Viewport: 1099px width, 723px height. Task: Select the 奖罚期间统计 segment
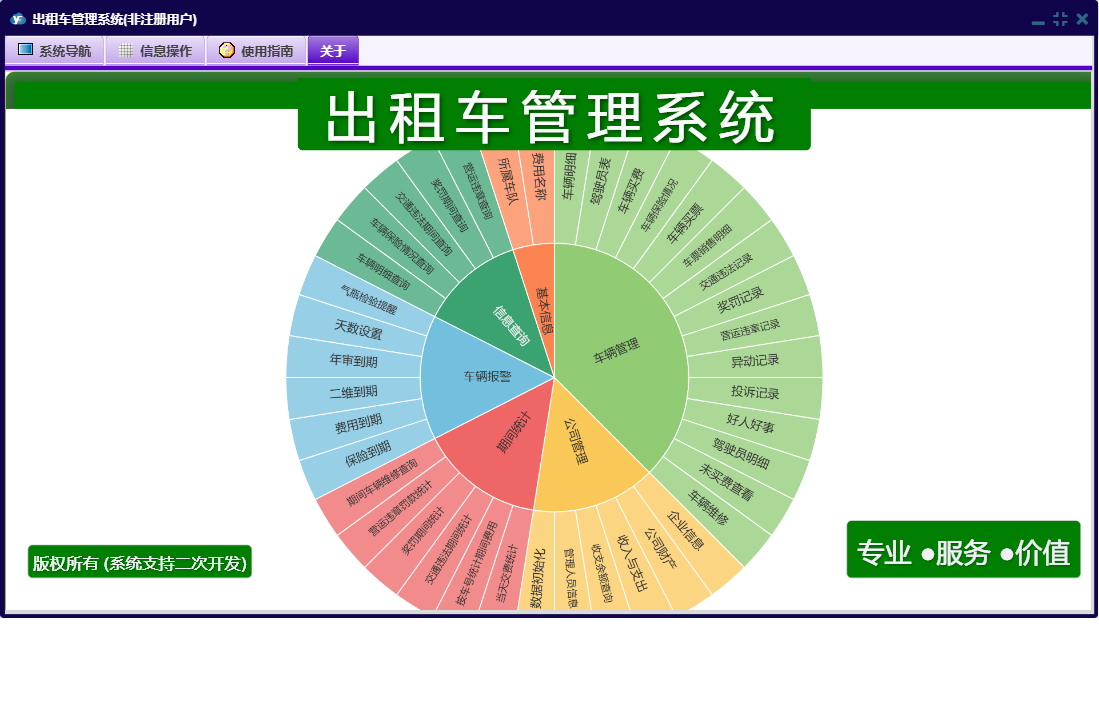[423, 531]
